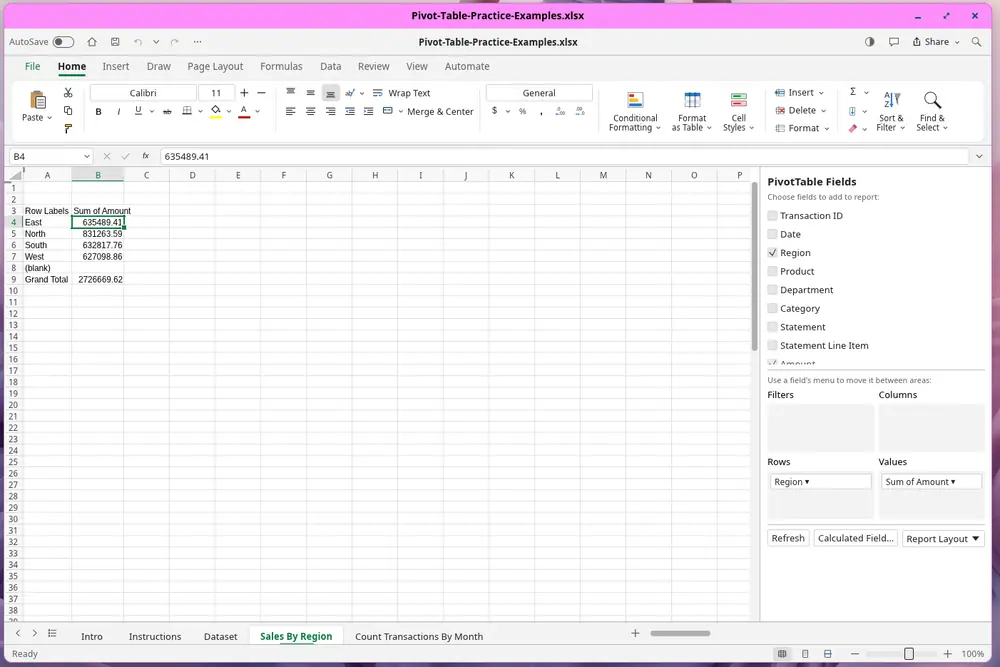1000x667 pixels.
Task: Check the Date field checkbox
Action: (772, 234)
